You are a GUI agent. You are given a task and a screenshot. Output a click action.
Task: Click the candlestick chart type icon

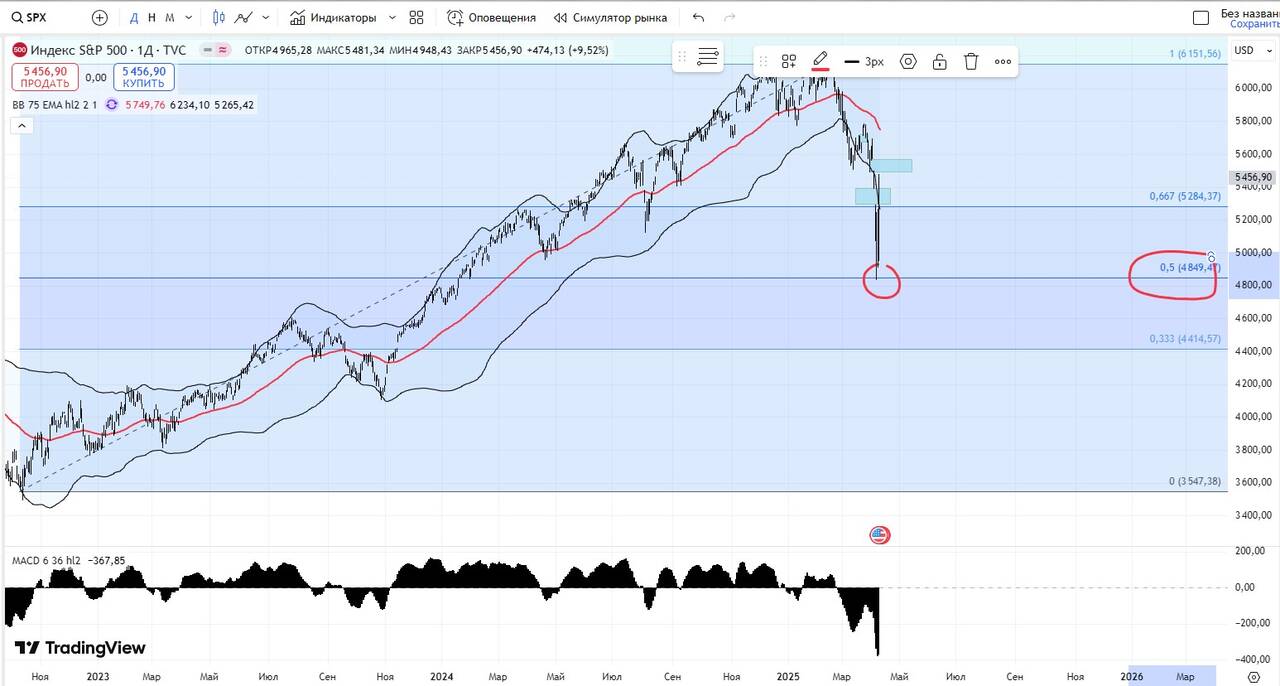click(218, 17)
